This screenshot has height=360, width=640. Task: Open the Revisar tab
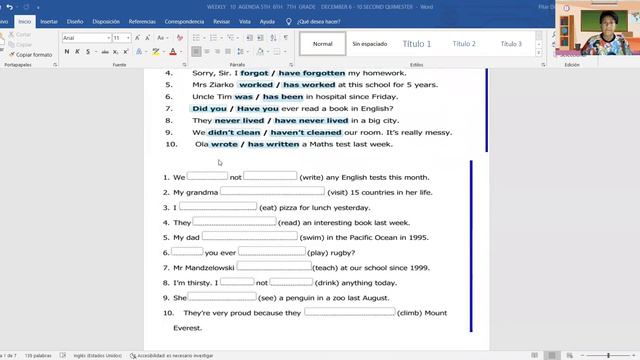point(222,22)
